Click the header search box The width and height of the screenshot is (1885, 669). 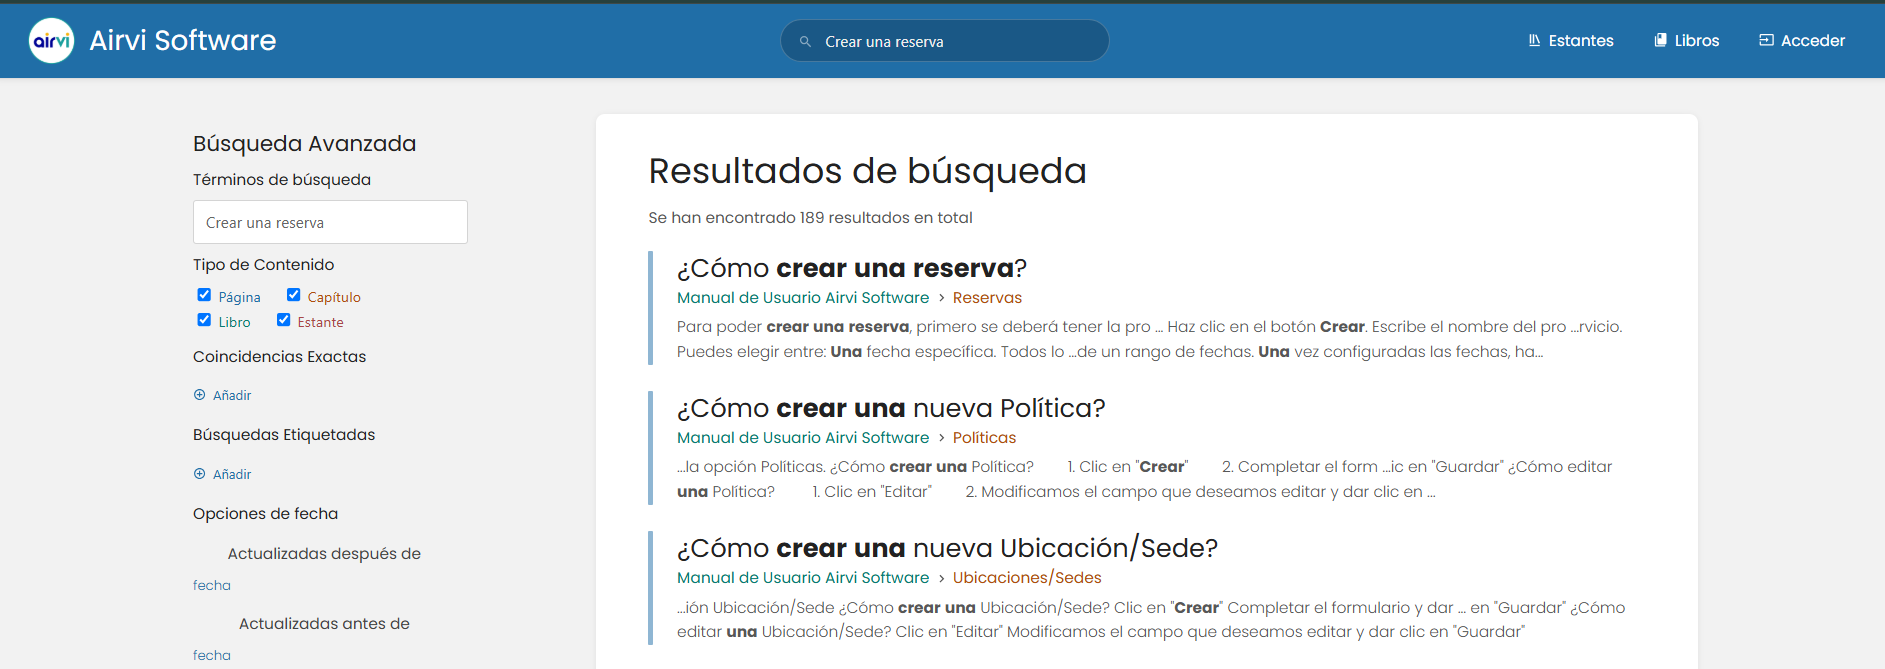click(x=944, y=41)
